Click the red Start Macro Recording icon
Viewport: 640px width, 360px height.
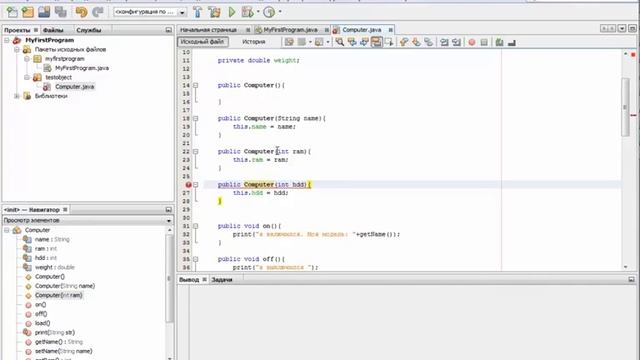472,42
